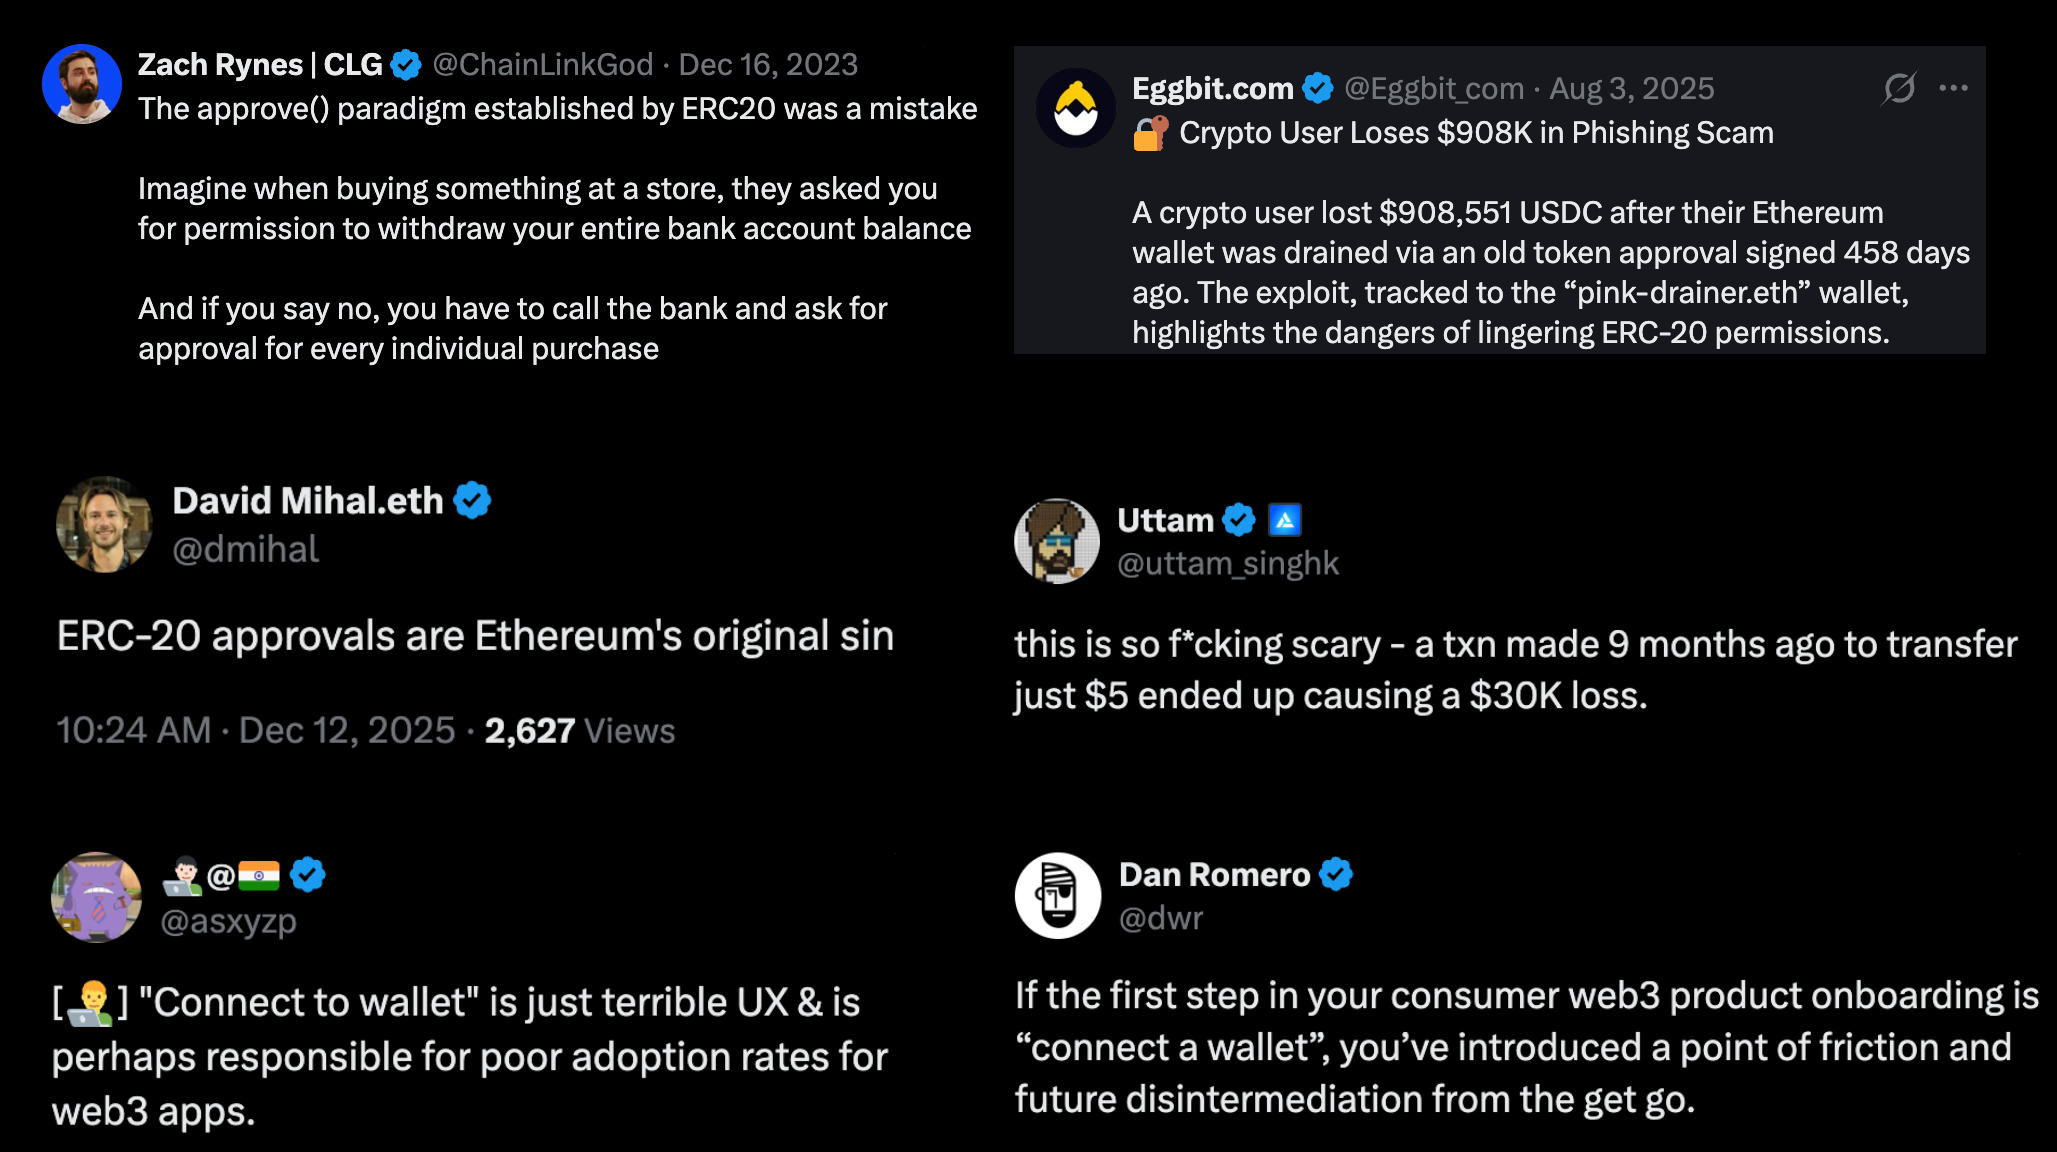Open Dan Romero's profile avatar
The height and width of the screenshot is (1152, 2057).
click(x=1057, y=895)
